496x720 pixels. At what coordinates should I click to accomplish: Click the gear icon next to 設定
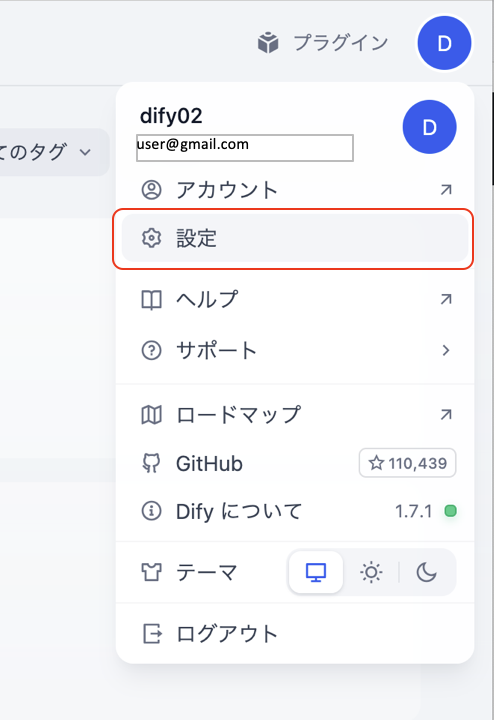(151, 238)
